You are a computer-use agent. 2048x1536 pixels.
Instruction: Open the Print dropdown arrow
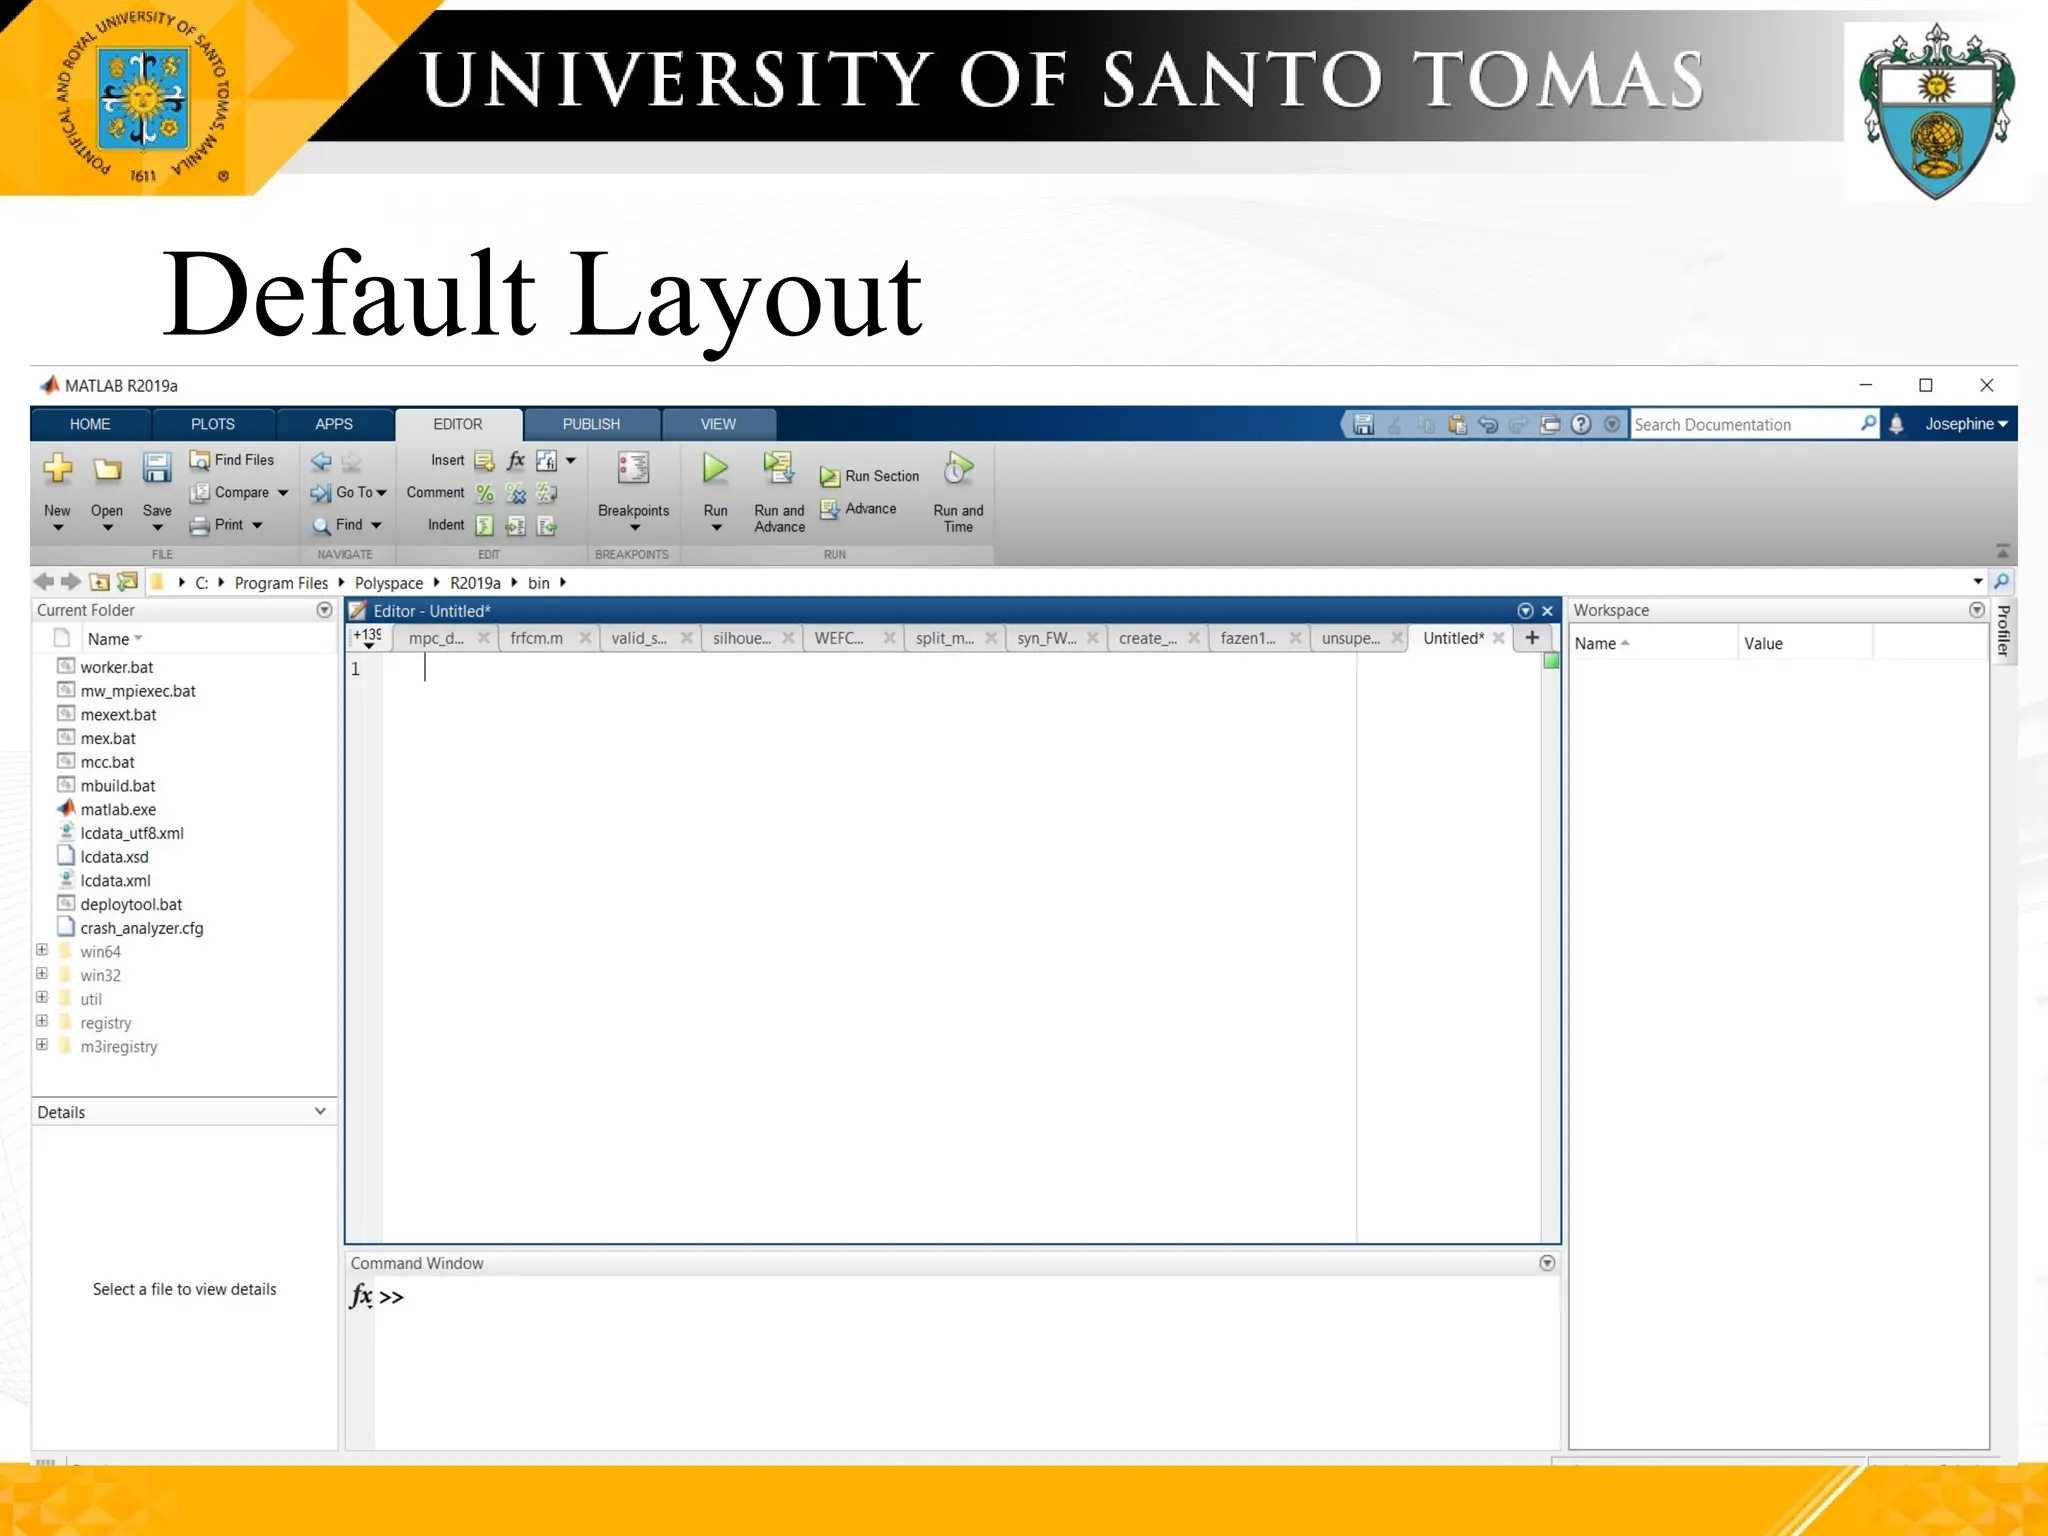coord(257,525)
